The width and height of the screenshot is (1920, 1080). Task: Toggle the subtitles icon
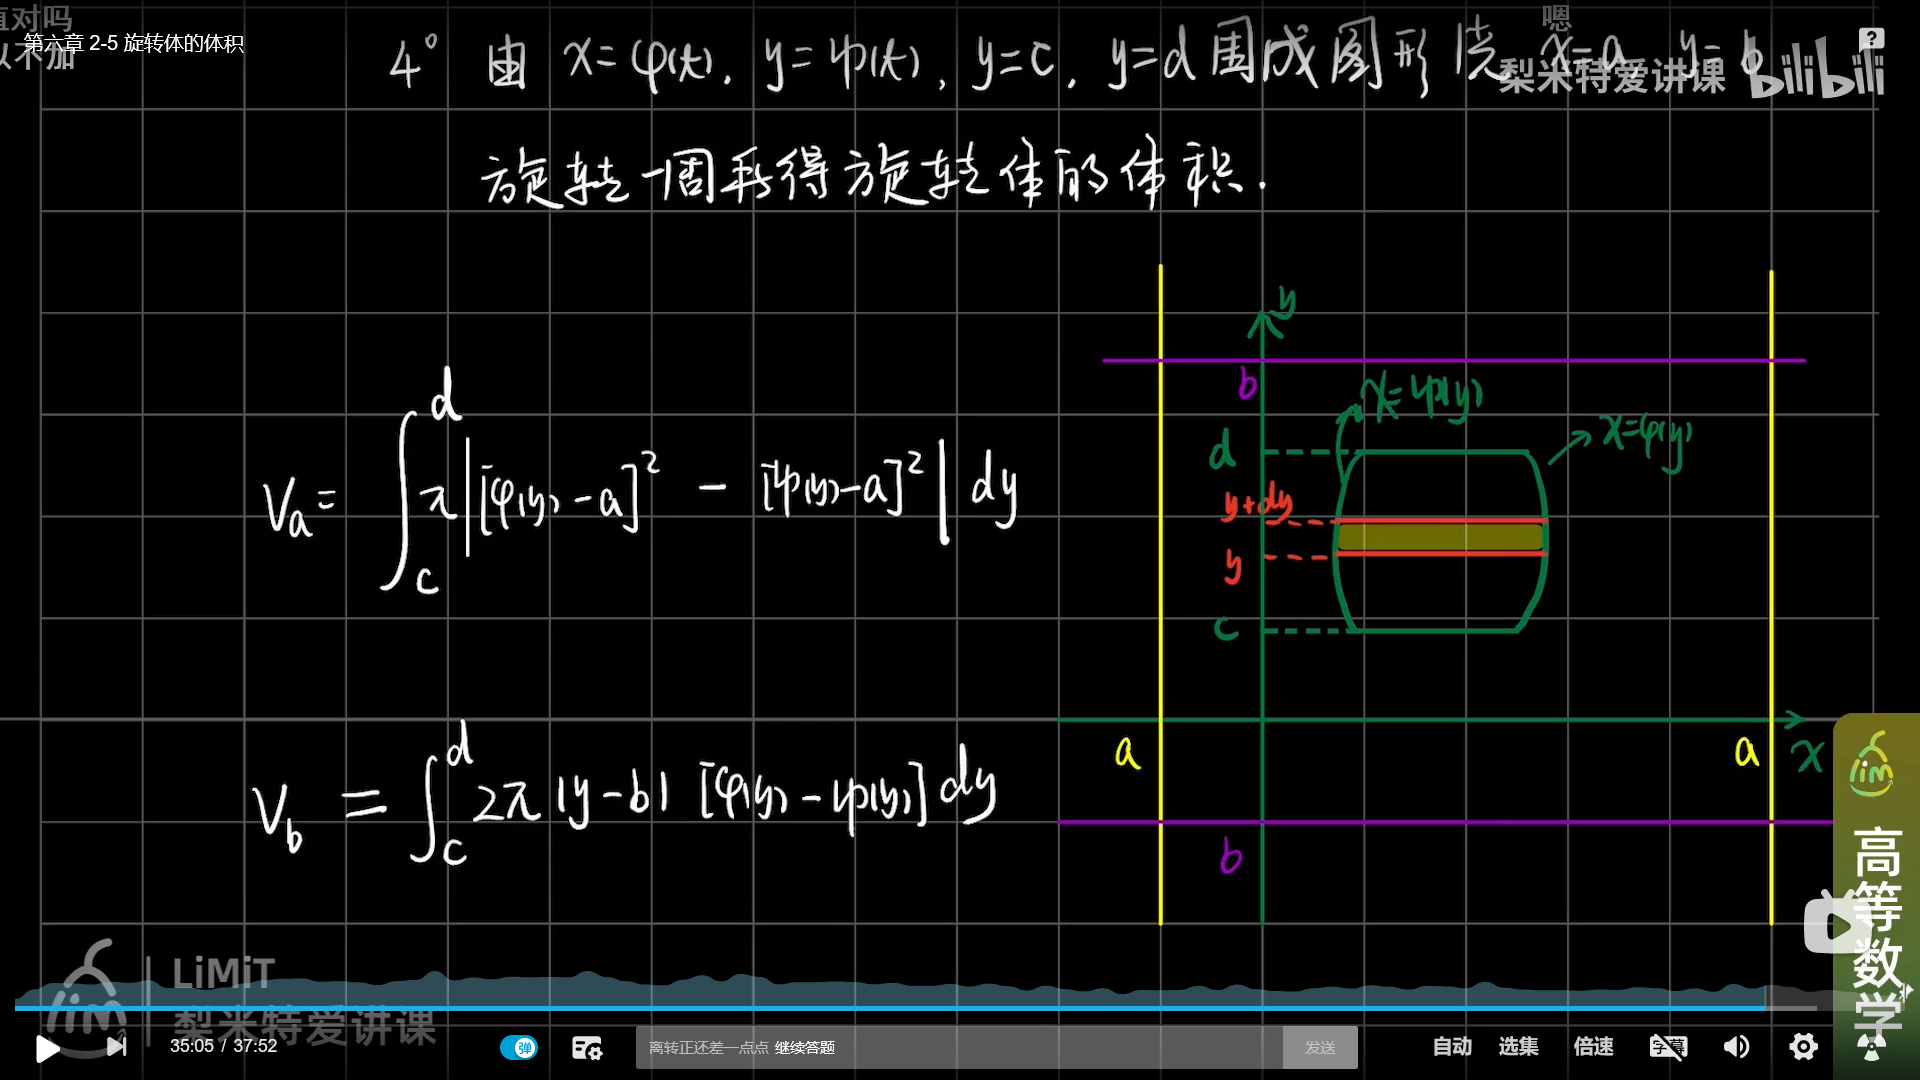pos(1668,1046)
